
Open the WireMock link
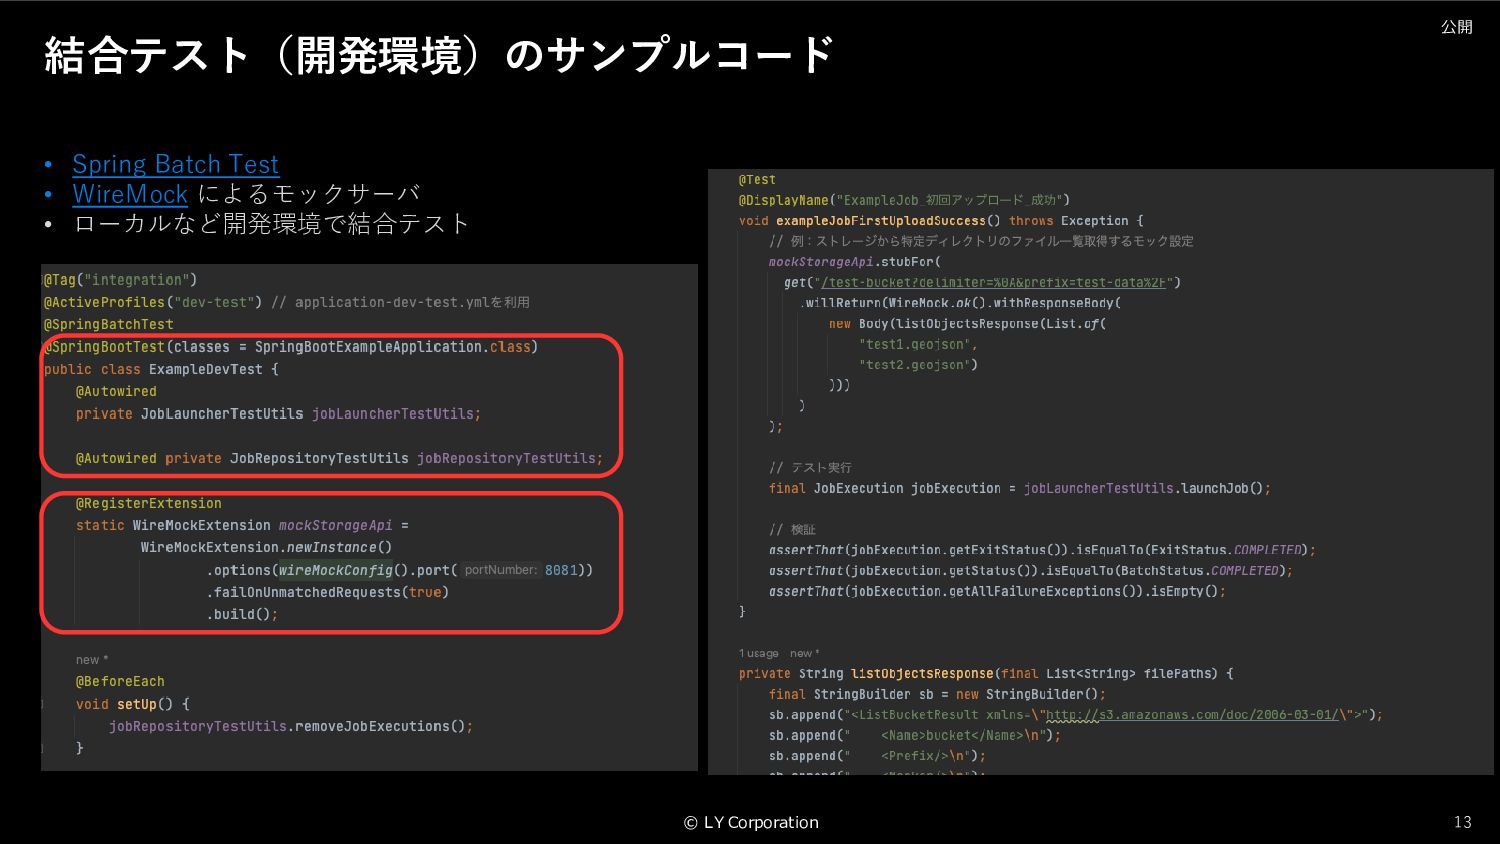130,194
